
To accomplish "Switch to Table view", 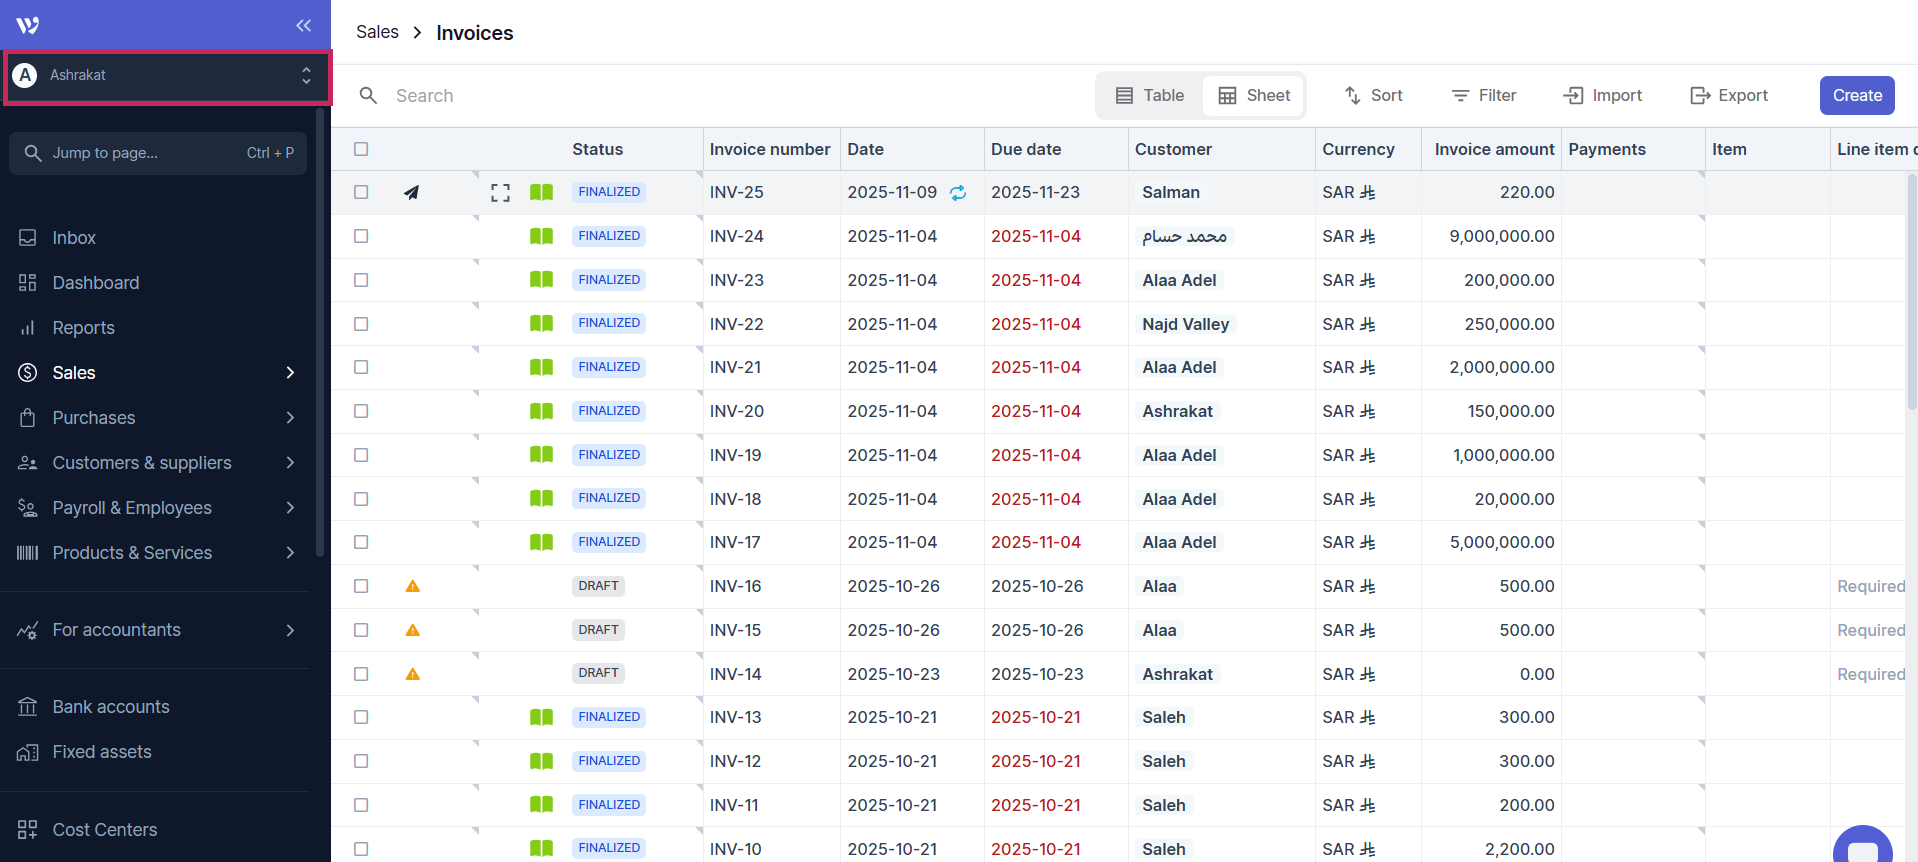I will point(1150,96).
